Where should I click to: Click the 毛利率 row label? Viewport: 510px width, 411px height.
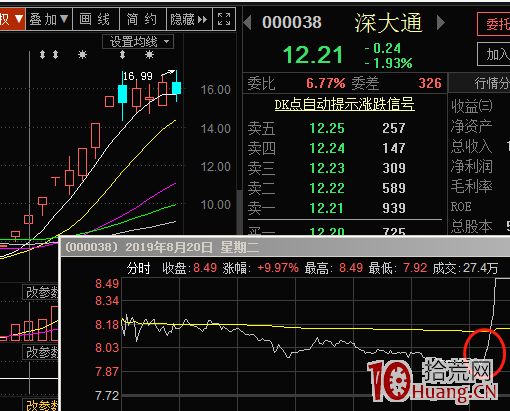[x=472, y=186]
